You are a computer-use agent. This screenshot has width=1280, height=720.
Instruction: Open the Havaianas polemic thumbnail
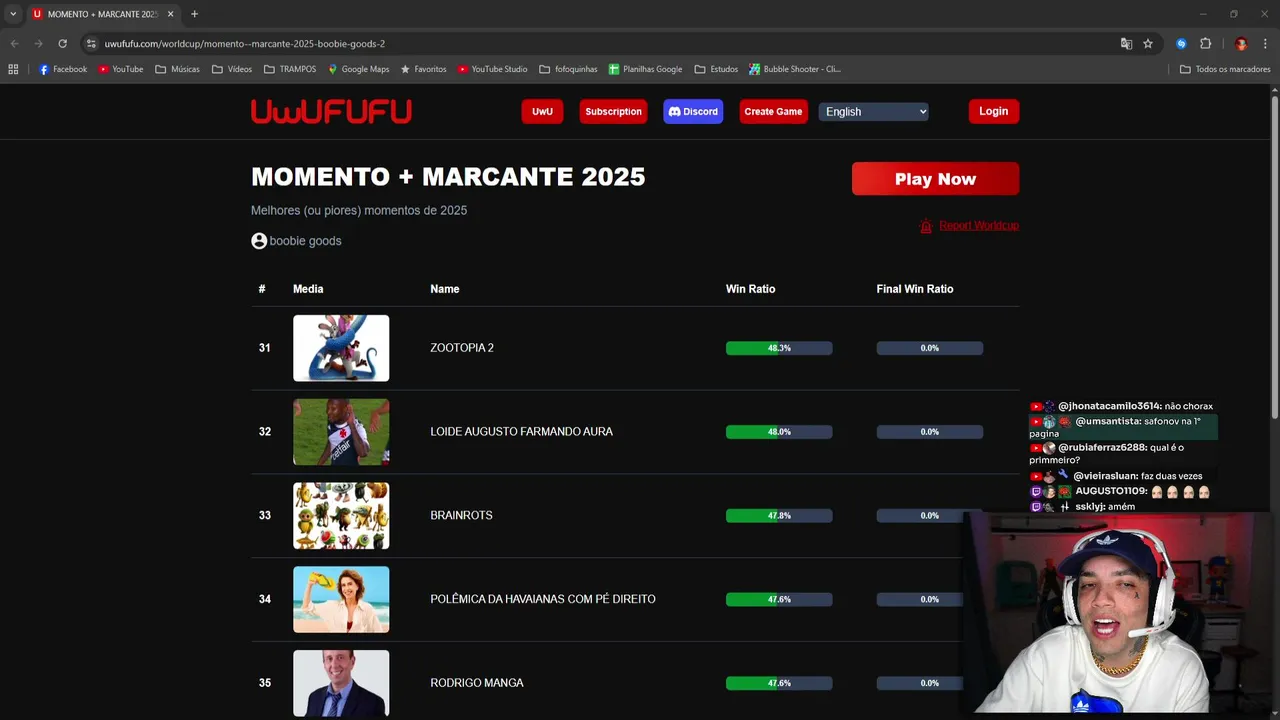tap(341, 600)
